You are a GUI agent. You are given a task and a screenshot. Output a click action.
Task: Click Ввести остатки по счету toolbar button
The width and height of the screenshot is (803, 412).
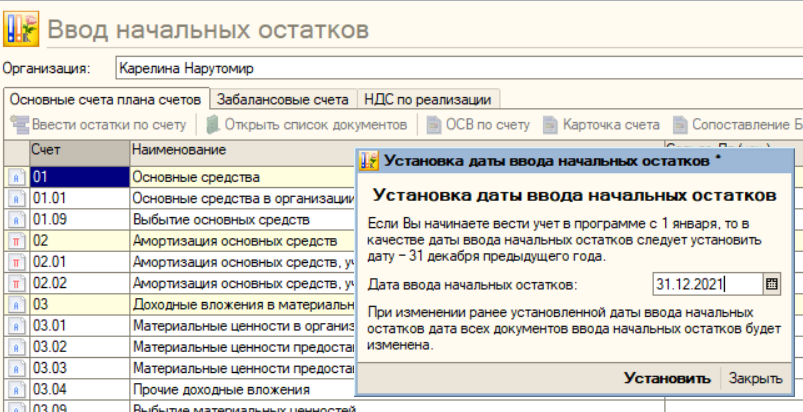pos(98,124)
